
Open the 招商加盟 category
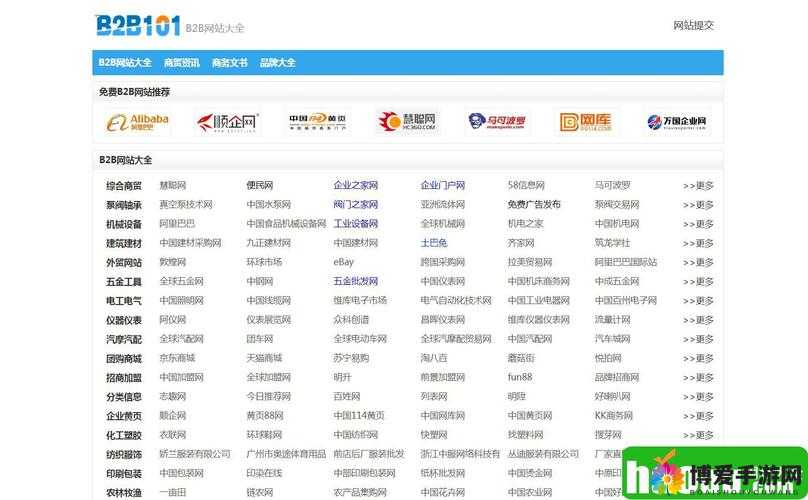point(124,378)
